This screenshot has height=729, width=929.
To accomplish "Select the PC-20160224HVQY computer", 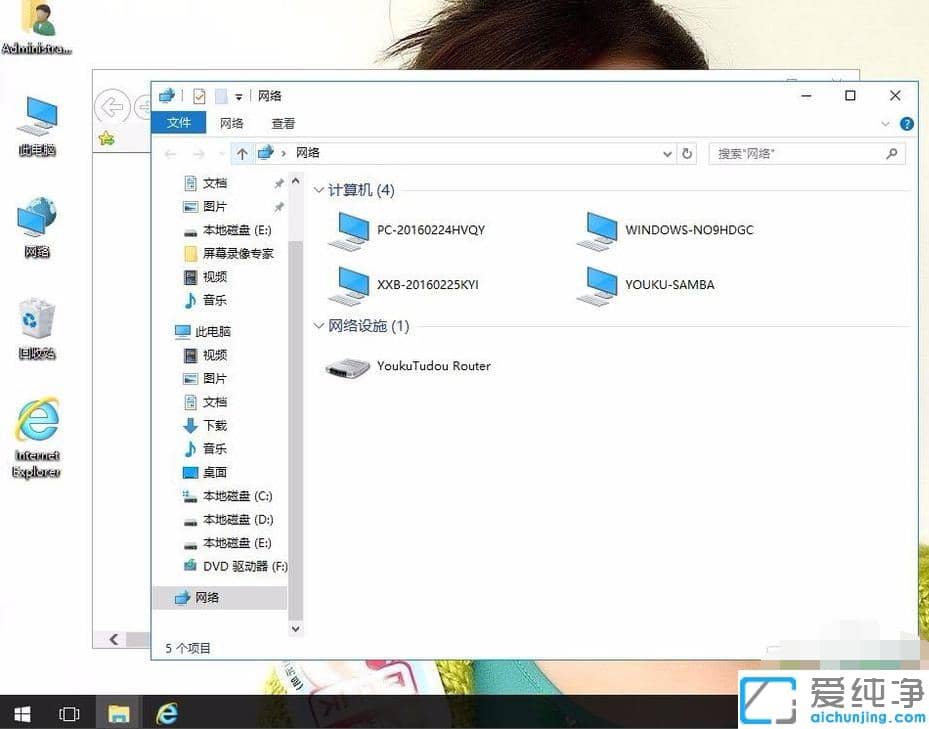I will (x=429, y=229).
